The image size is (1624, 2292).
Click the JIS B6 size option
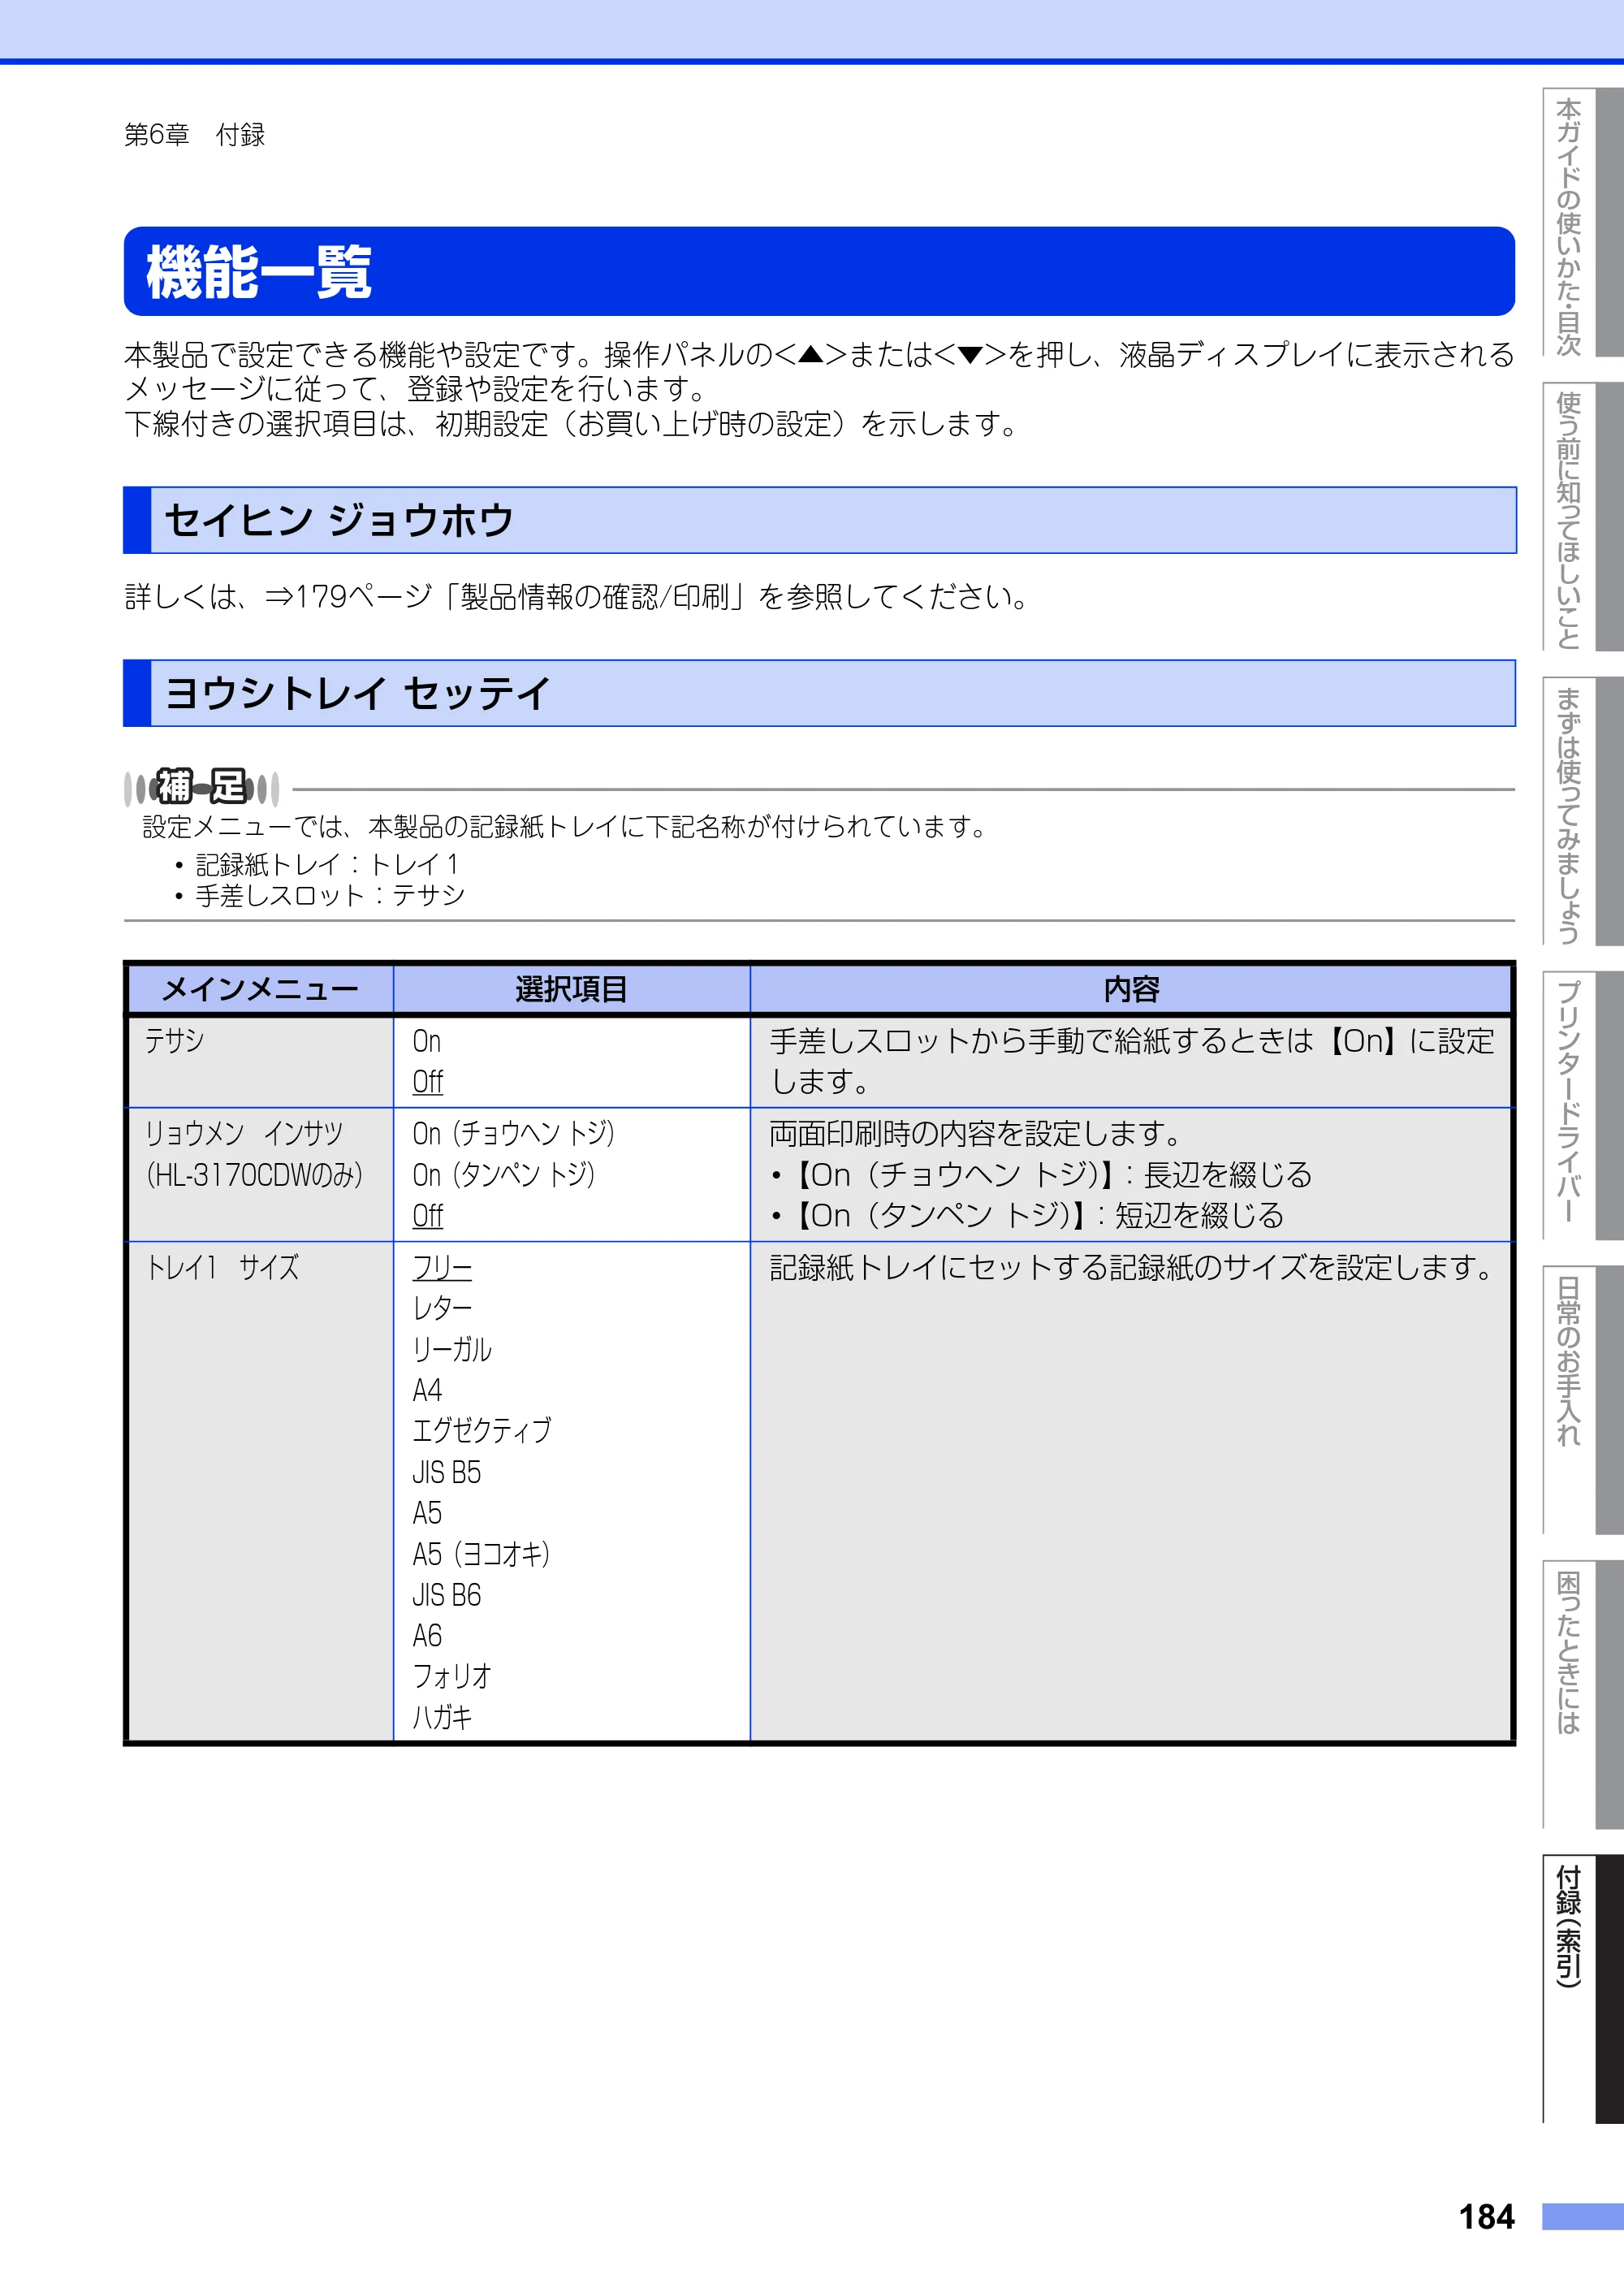pos(447,1595)
